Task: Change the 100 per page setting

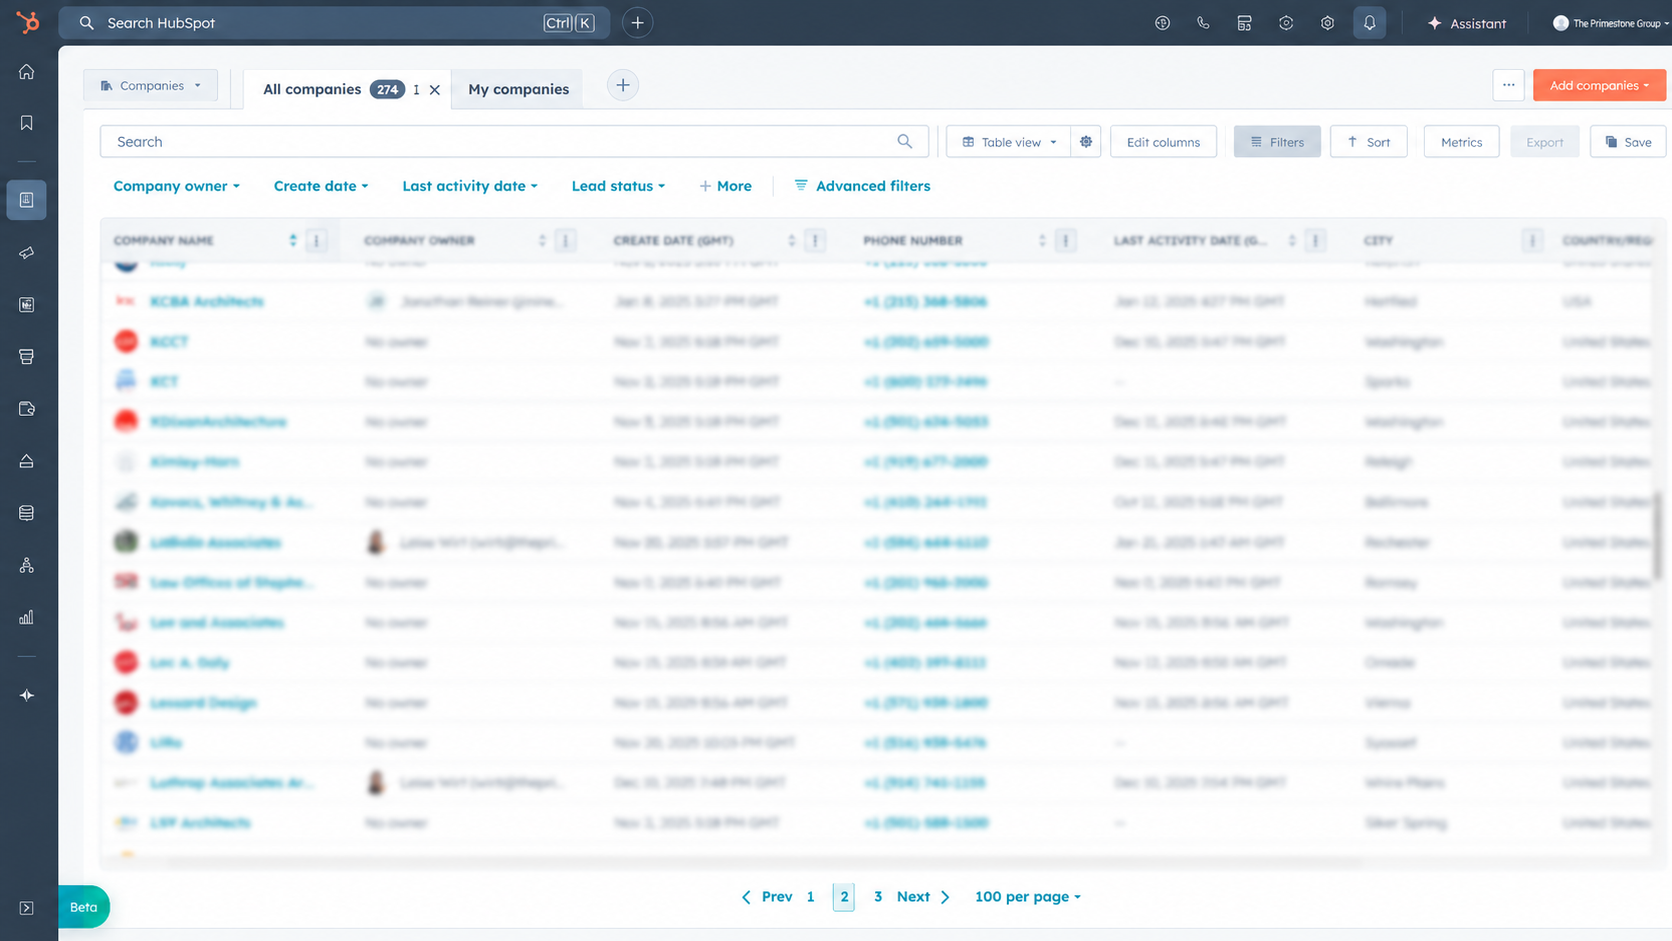Action: (x=1028, y=897)
